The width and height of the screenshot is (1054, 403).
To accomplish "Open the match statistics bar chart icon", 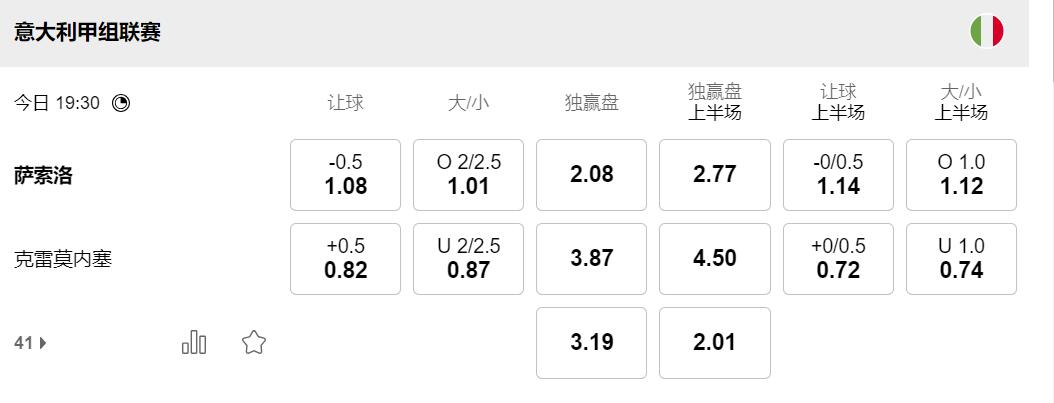I will (194, 343).
